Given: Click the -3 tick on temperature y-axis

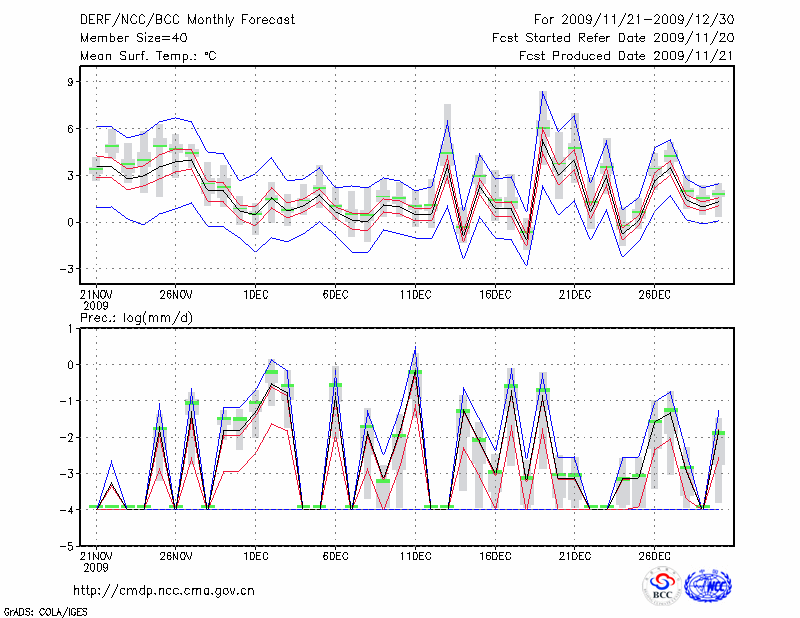Looking at the screenshot, I should [68, 269].
